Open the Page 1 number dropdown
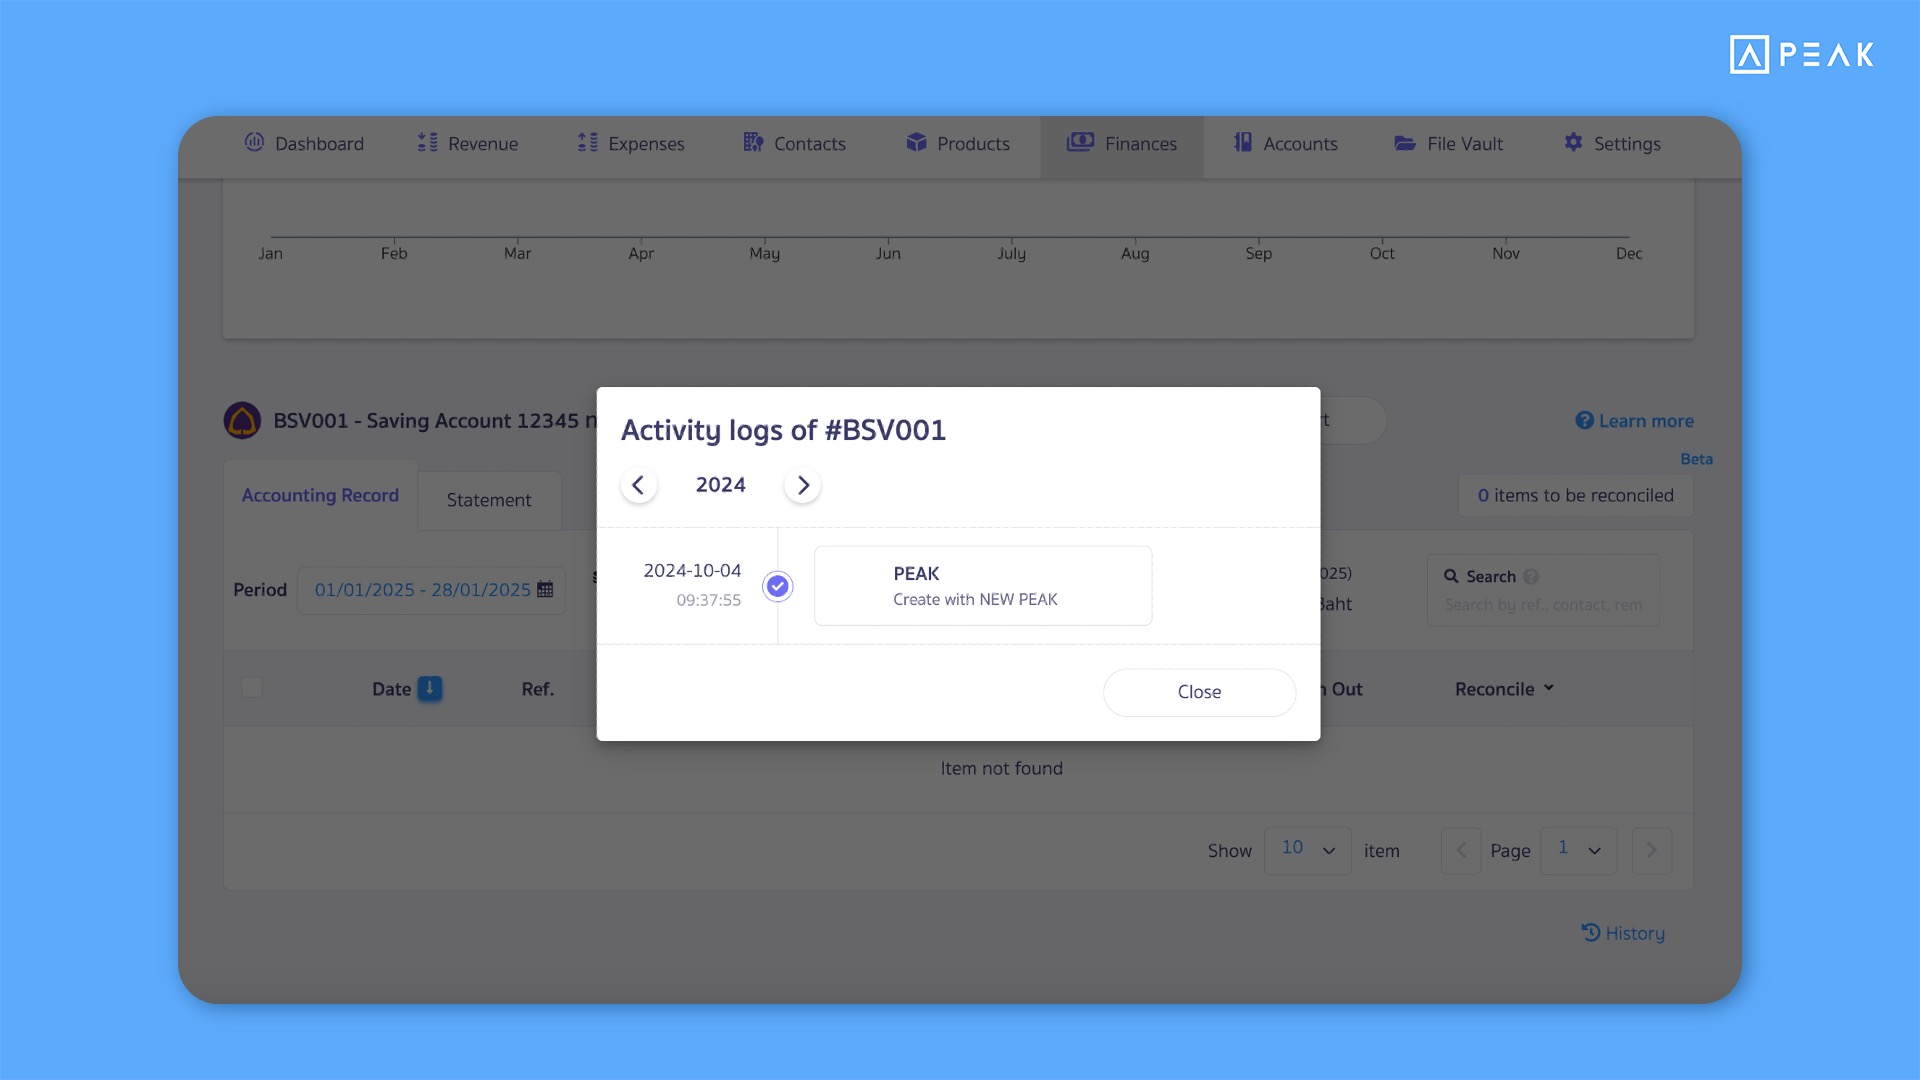1920x1080 pixels. [1578, 851]
